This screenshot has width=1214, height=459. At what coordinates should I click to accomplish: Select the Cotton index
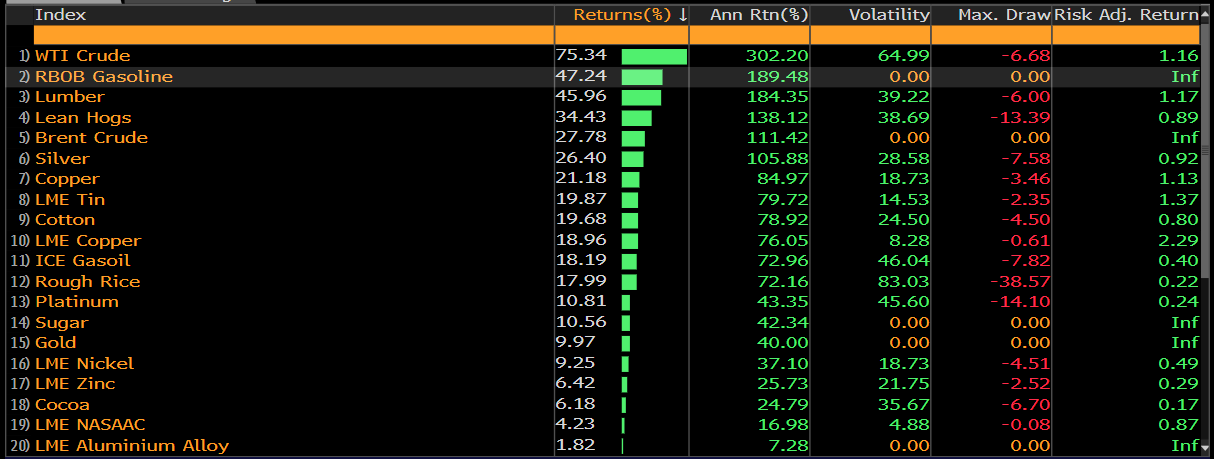click(65, 220)
